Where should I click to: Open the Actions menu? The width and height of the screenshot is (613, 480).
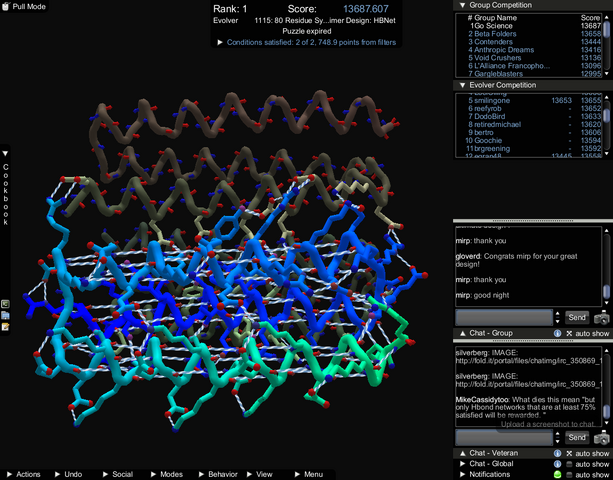click(24, 474)
